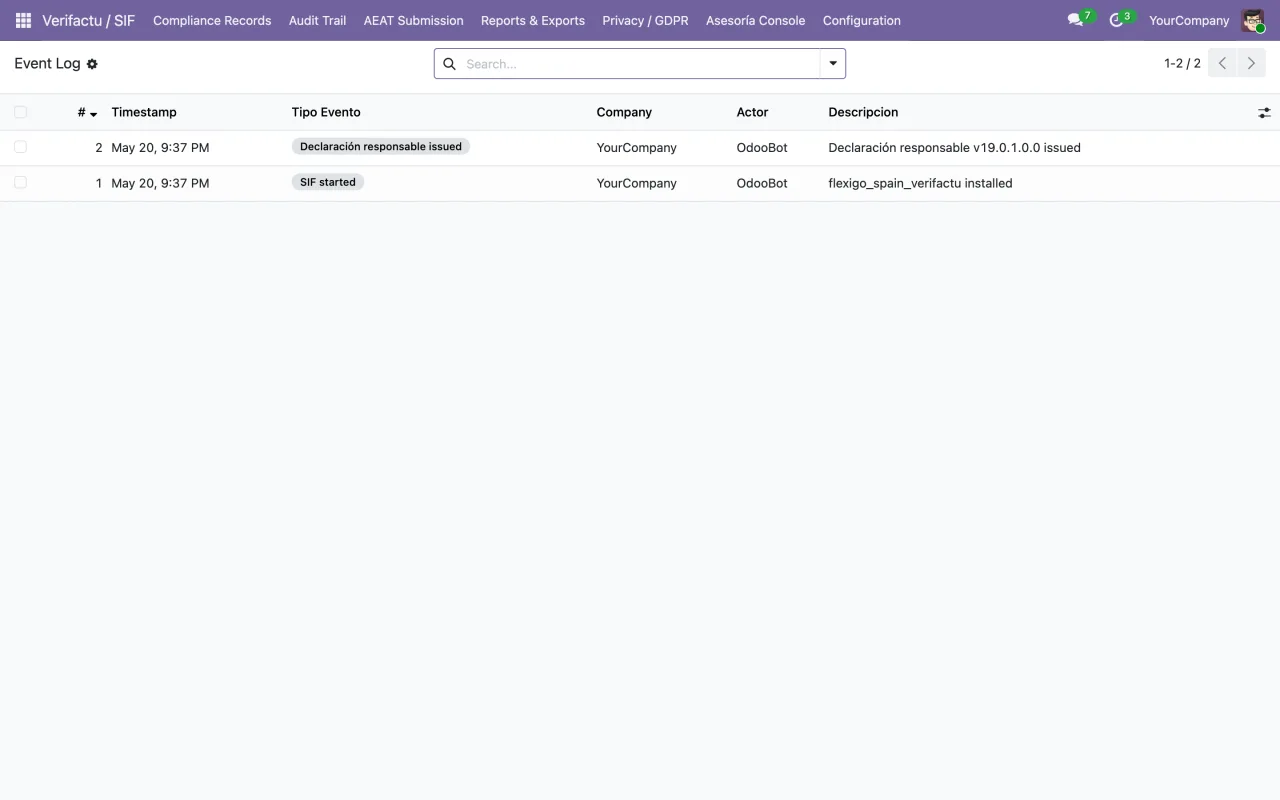Focus the Search input field
Viewport: 1280px width, 800px height.
(x=640, y=64)
